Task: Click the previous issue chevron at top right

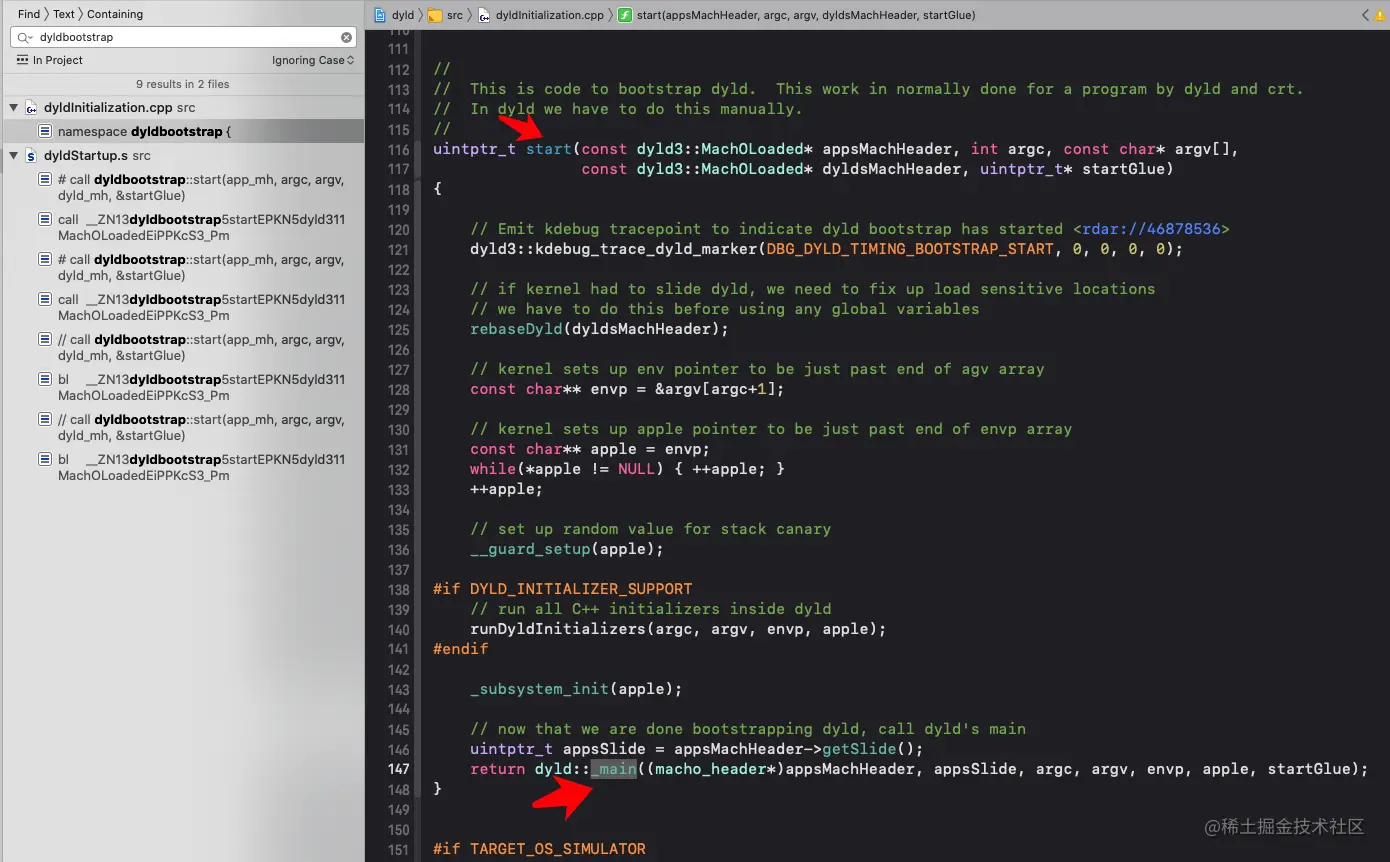Action: (x=1366, y=15)
